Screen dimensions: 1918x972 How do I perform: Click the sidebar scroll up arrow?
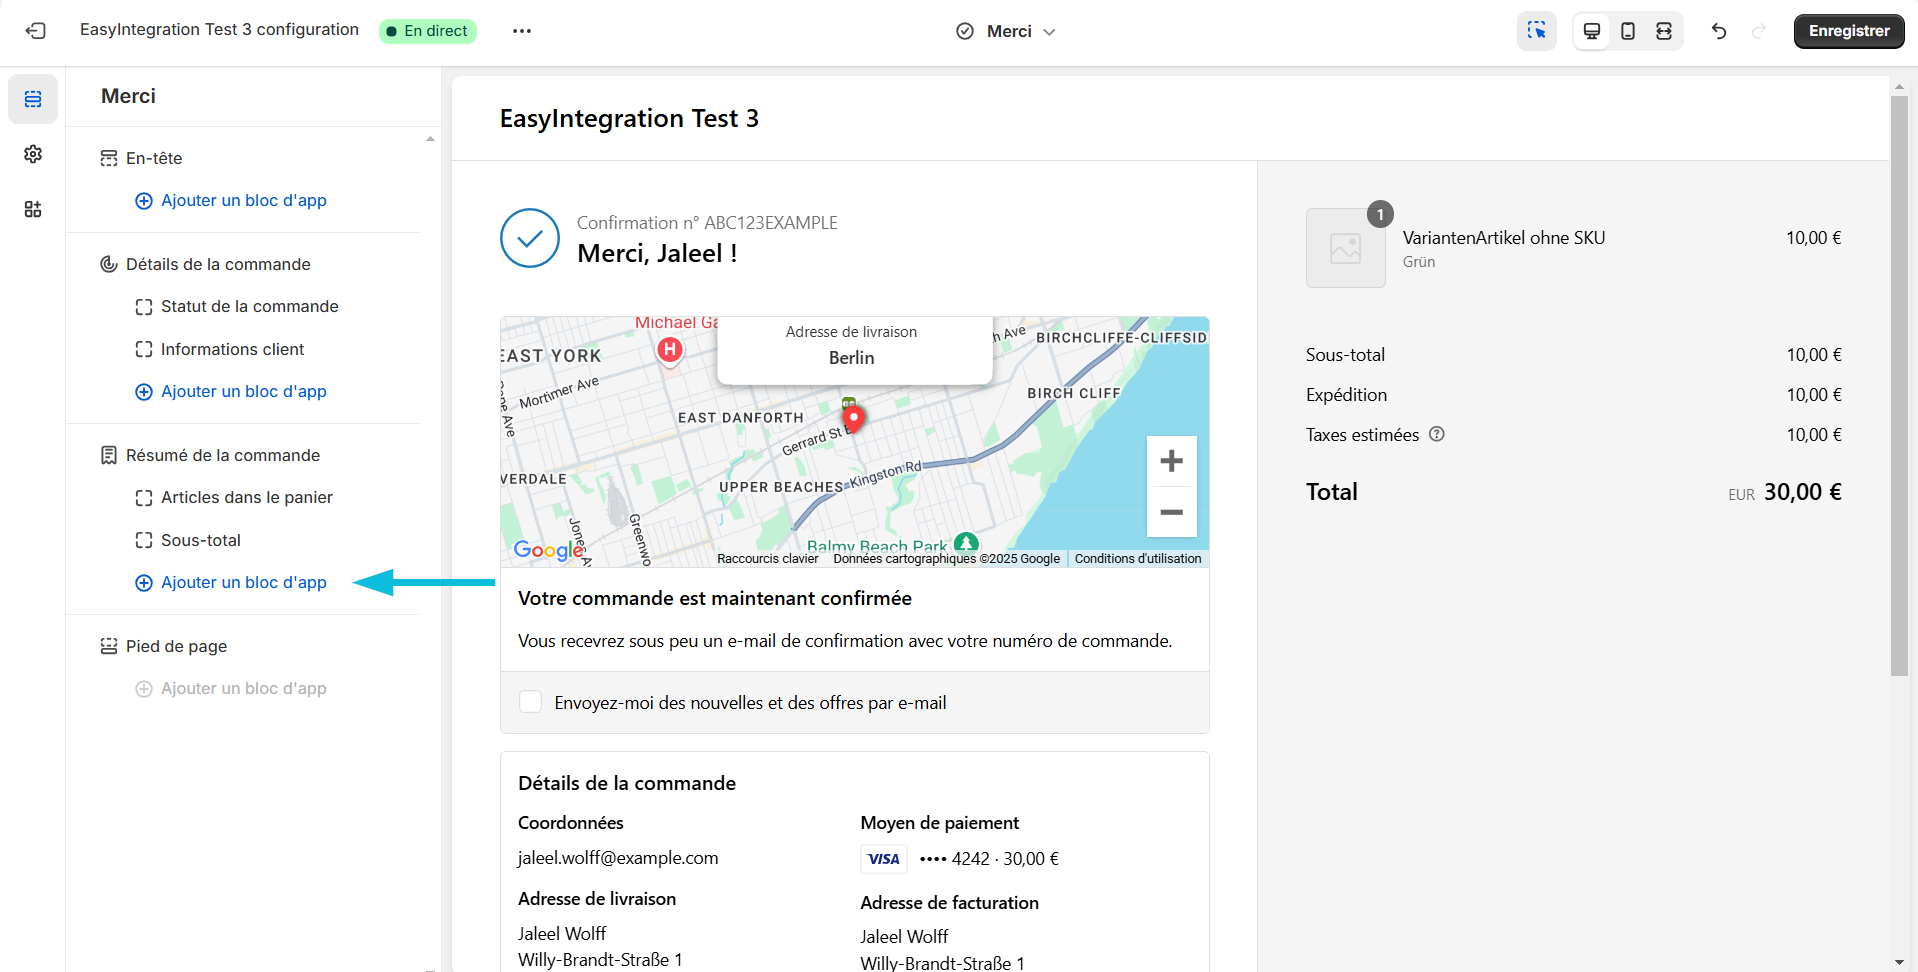tap(430, 139)
